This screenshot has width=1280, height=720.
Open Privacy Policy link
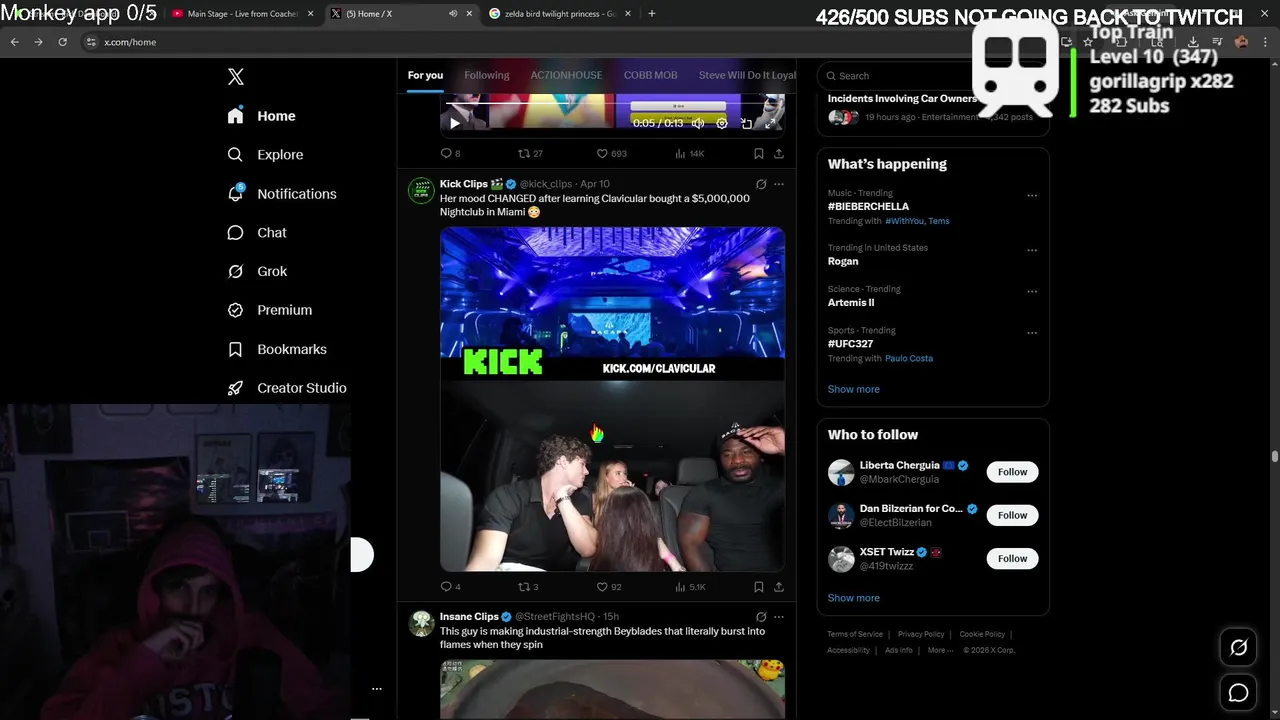[921, 634]
